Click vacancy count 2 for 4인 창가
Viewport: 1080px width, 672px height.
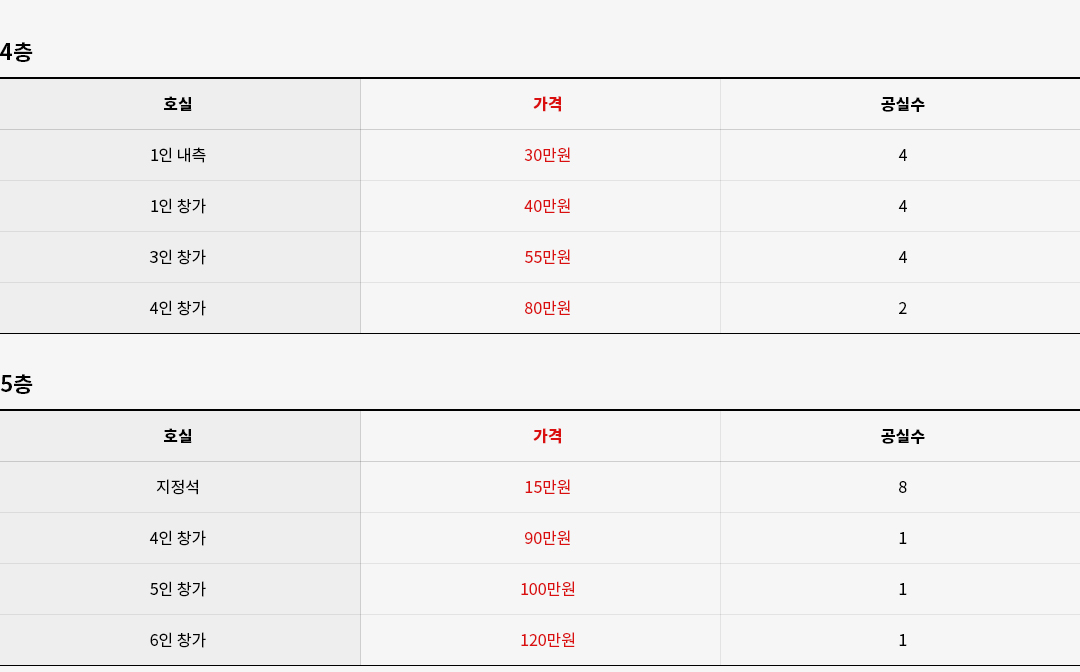click(902, 308)
